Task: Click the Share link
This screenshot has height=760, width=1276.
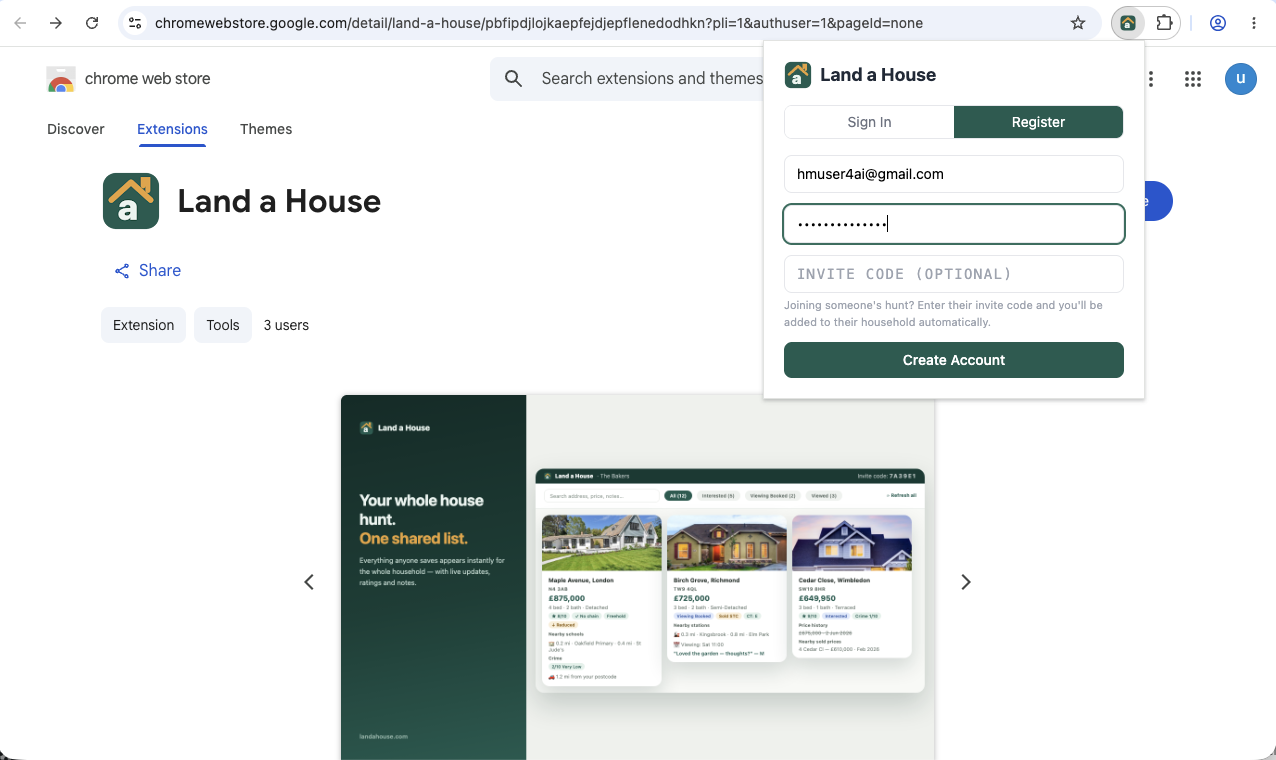Action: [147, 271]
